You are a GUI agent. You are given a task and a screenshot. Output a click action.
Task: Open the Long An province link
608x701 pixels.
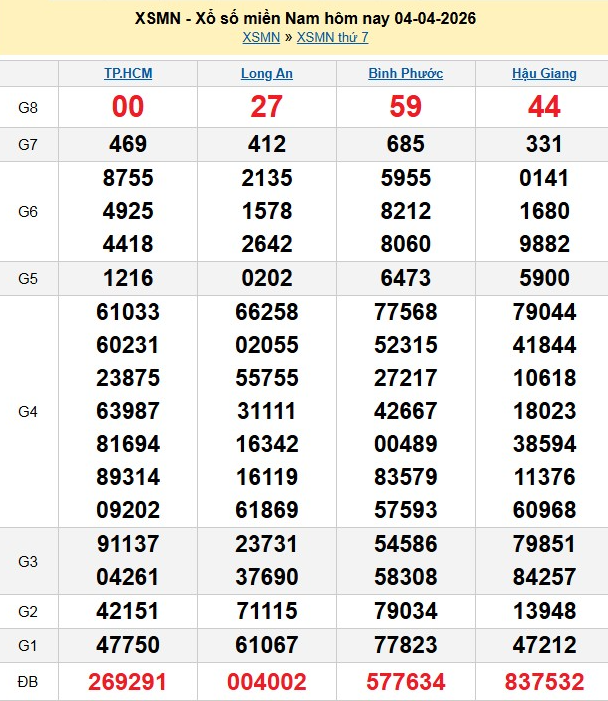pos(267,74)
